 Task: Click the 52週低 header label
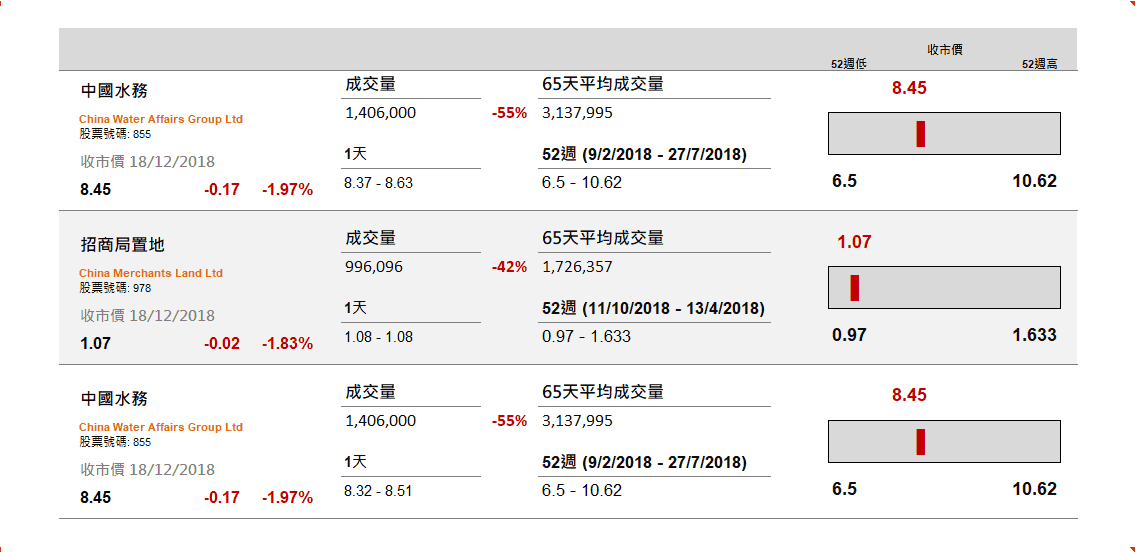tap(848, 64)
